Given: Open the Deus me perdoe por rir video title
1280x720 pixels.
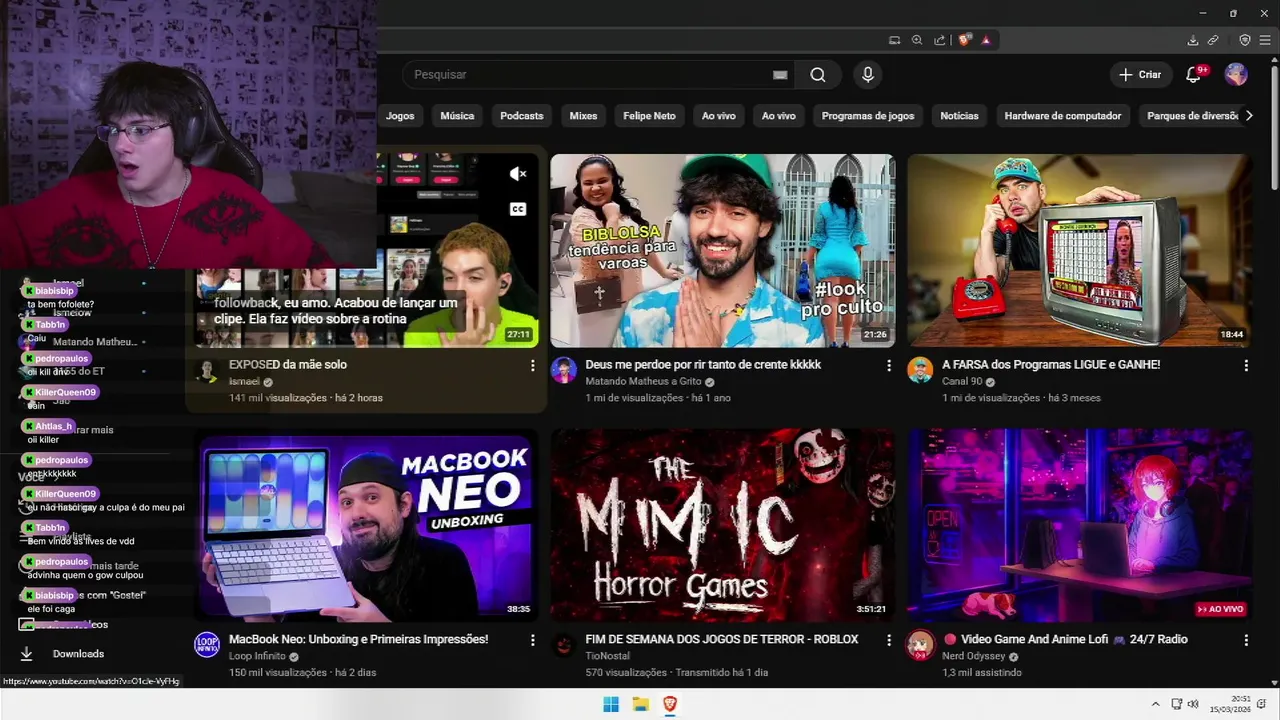Looking at the screenshot, I should 703,365.
